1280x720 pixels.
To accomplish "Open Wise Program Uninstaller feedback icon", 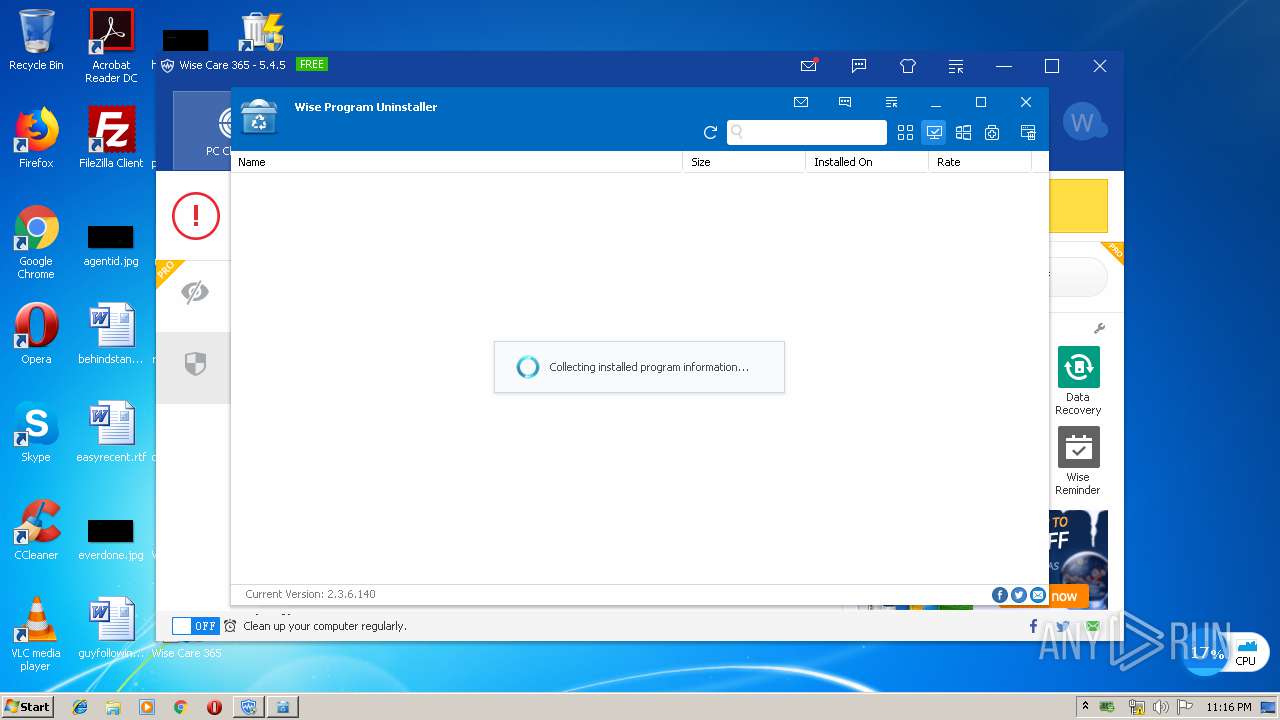I will [845, 102].
